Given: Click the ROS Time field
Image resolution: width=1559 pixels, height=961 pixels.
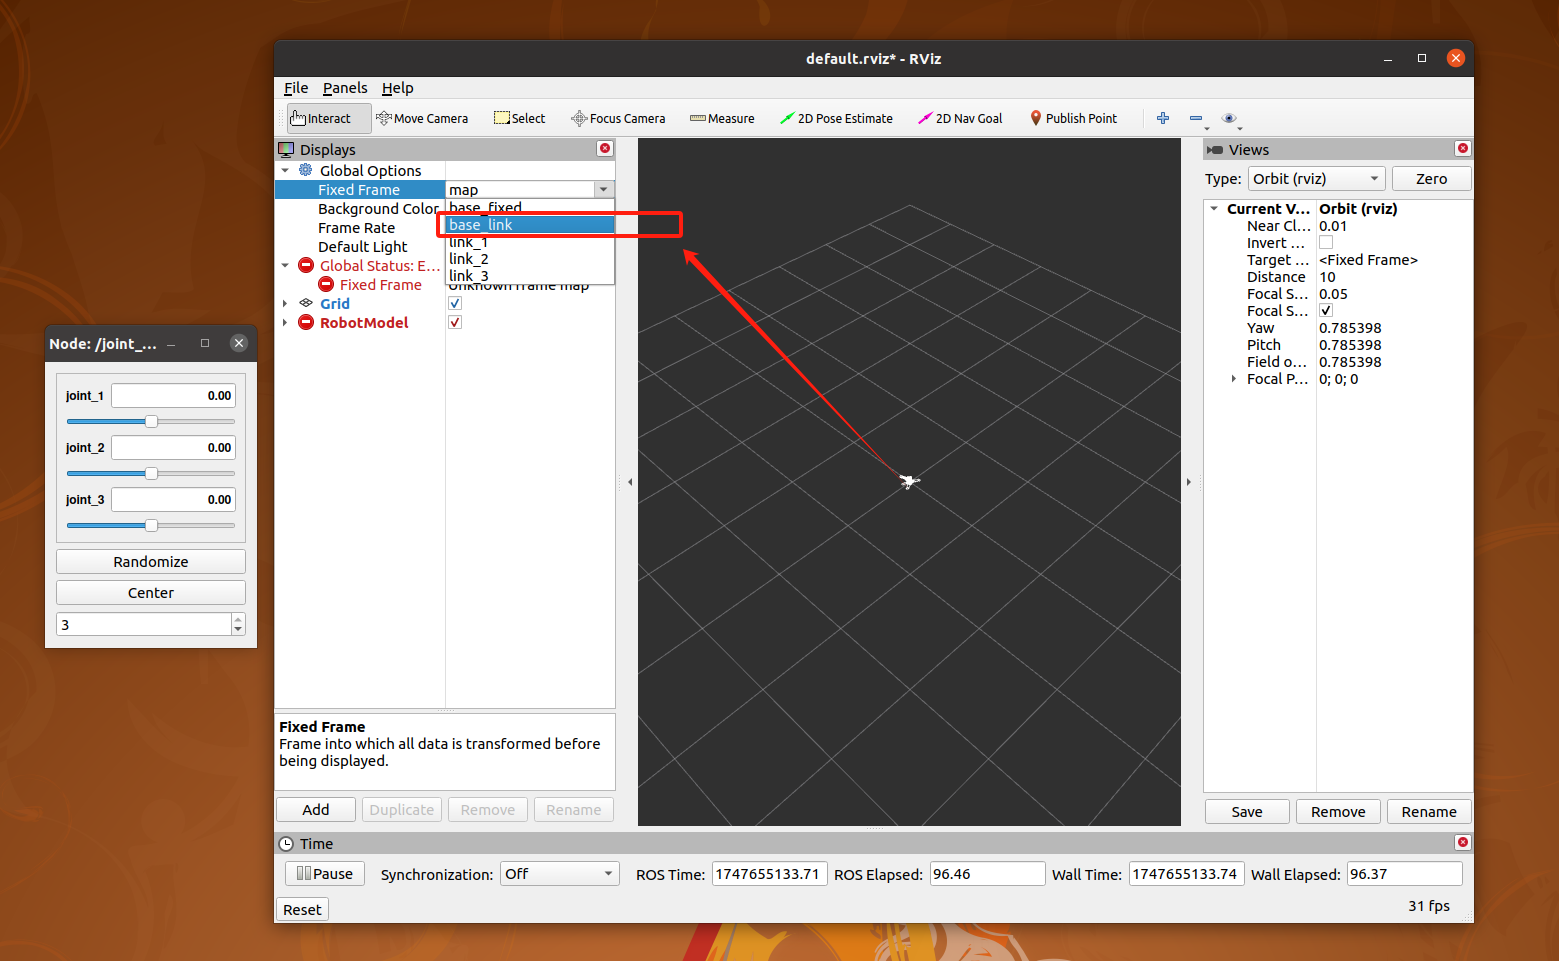Looking at the screenshot, I should coord(769,874).
